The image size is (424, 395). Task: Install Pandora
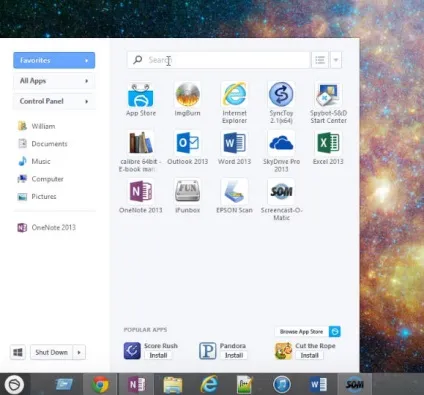click(x=234, y=355)
